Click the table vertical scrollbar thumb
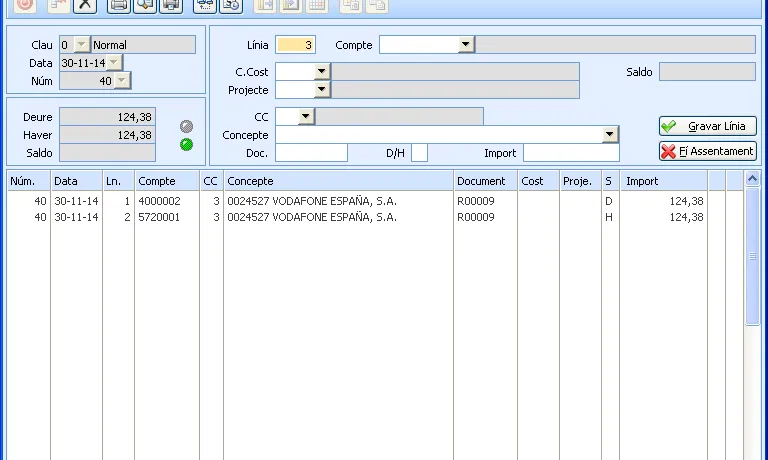Screen dimensions: 768x460 pyautogui.click(x=752, y=256)
